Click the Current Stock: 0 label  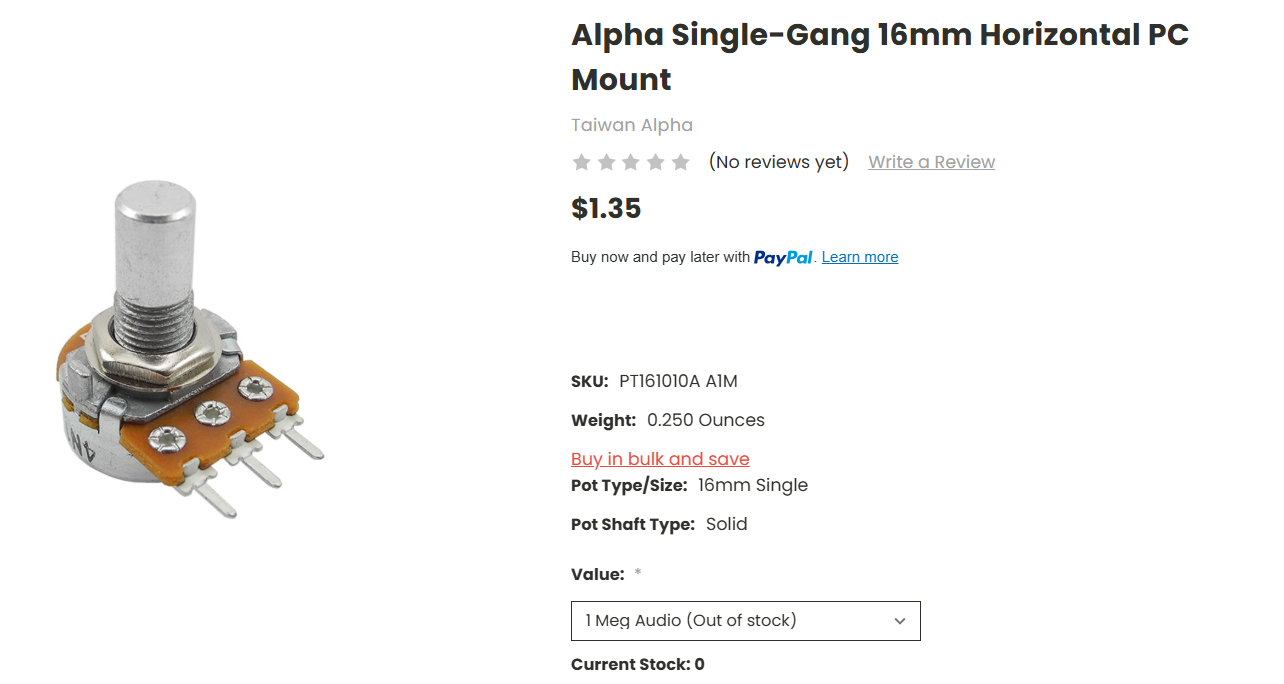638,664
